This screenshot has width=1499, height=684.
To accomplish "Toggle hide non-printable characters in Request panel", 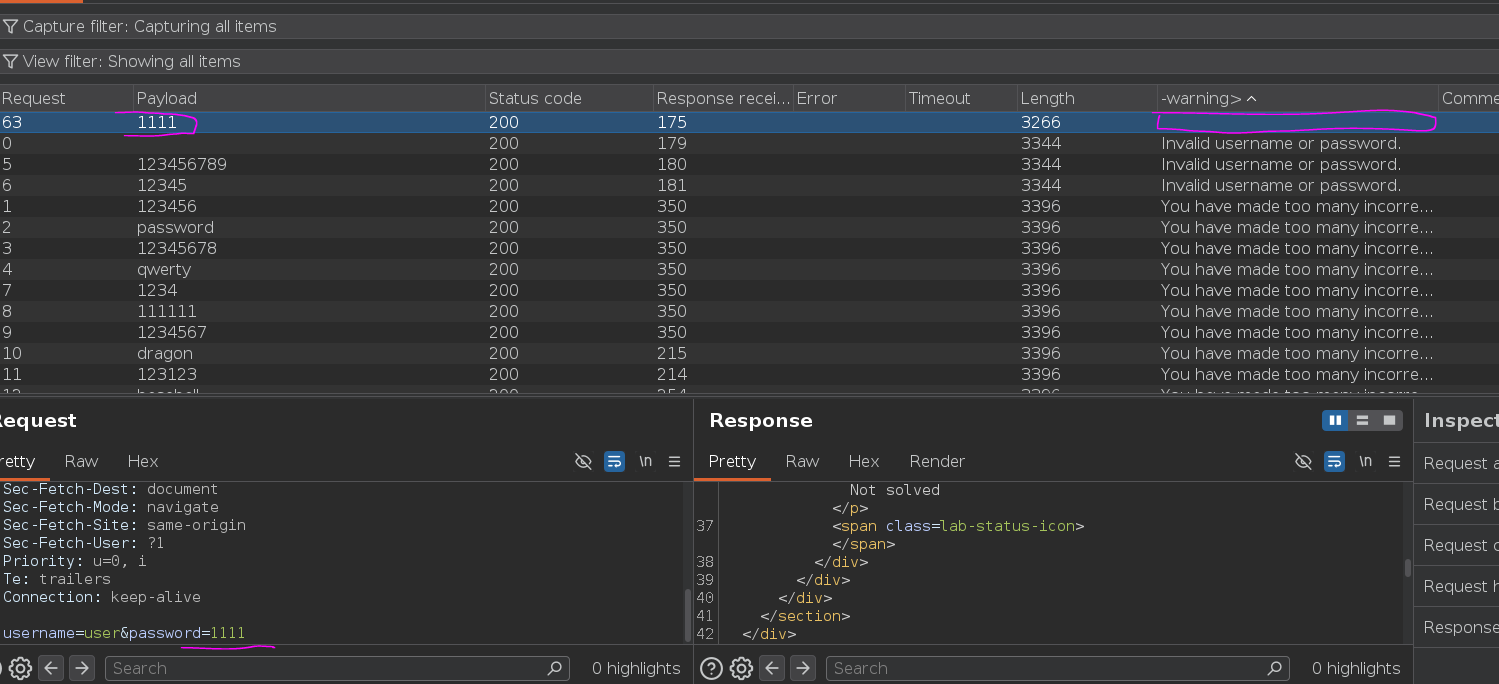I will 584,461.
